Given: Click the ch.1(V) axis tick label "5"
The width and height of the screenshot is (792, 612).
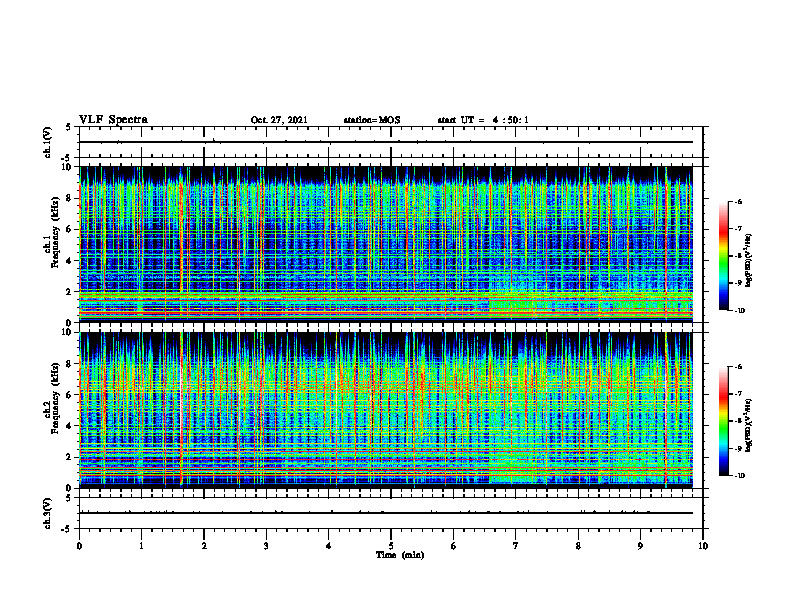Looking at the screenshot, I should [x=69, y=127].
